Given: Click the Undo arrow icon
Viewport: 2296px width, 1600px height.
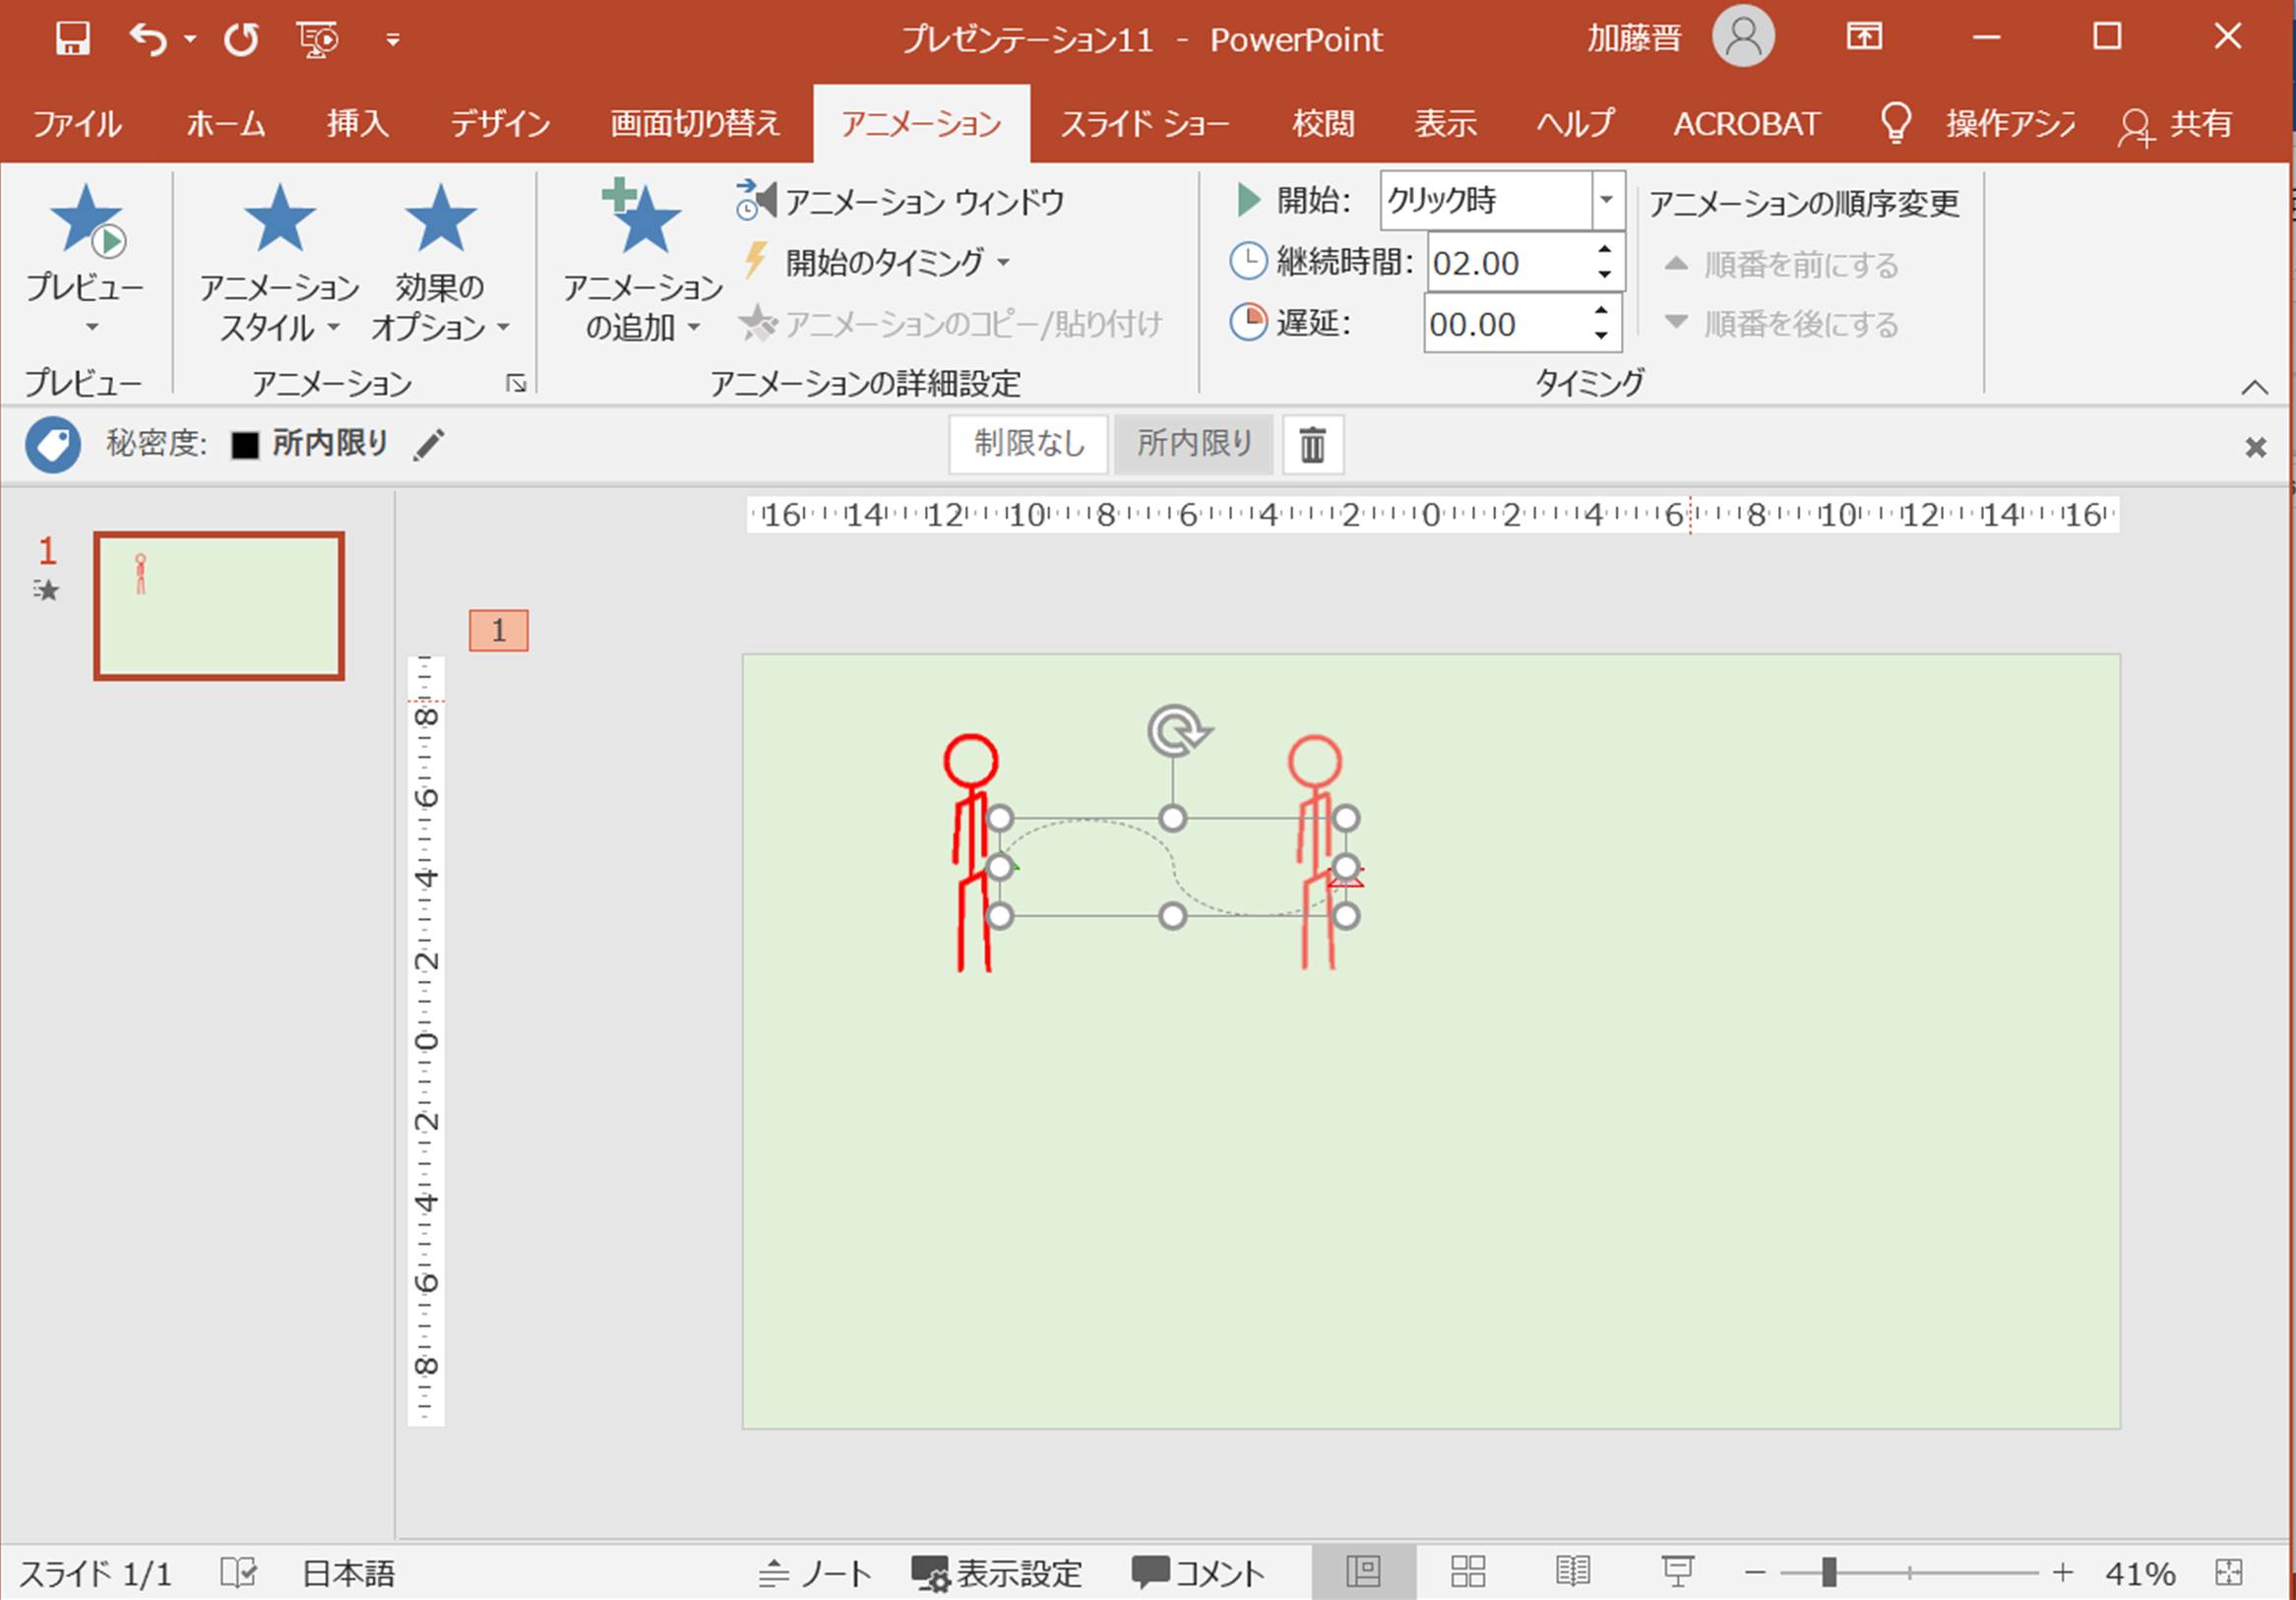Looking at the screenshot, I should pos(148,39).
